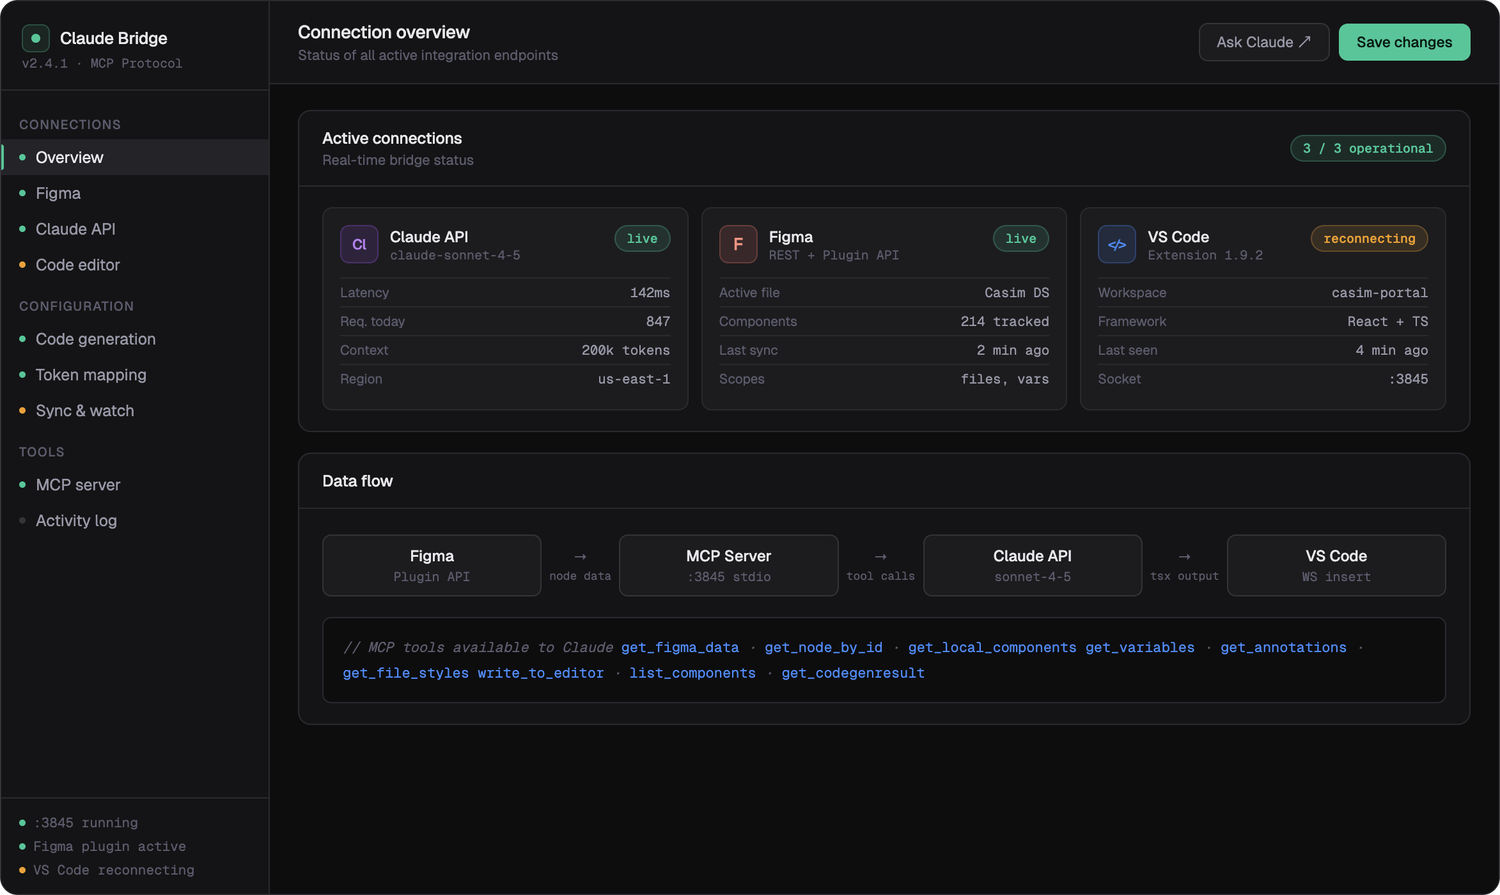Open the Figma sidebar item
Screen dimensions: 1500x895
pyautogui.click(x=135, y=193)
